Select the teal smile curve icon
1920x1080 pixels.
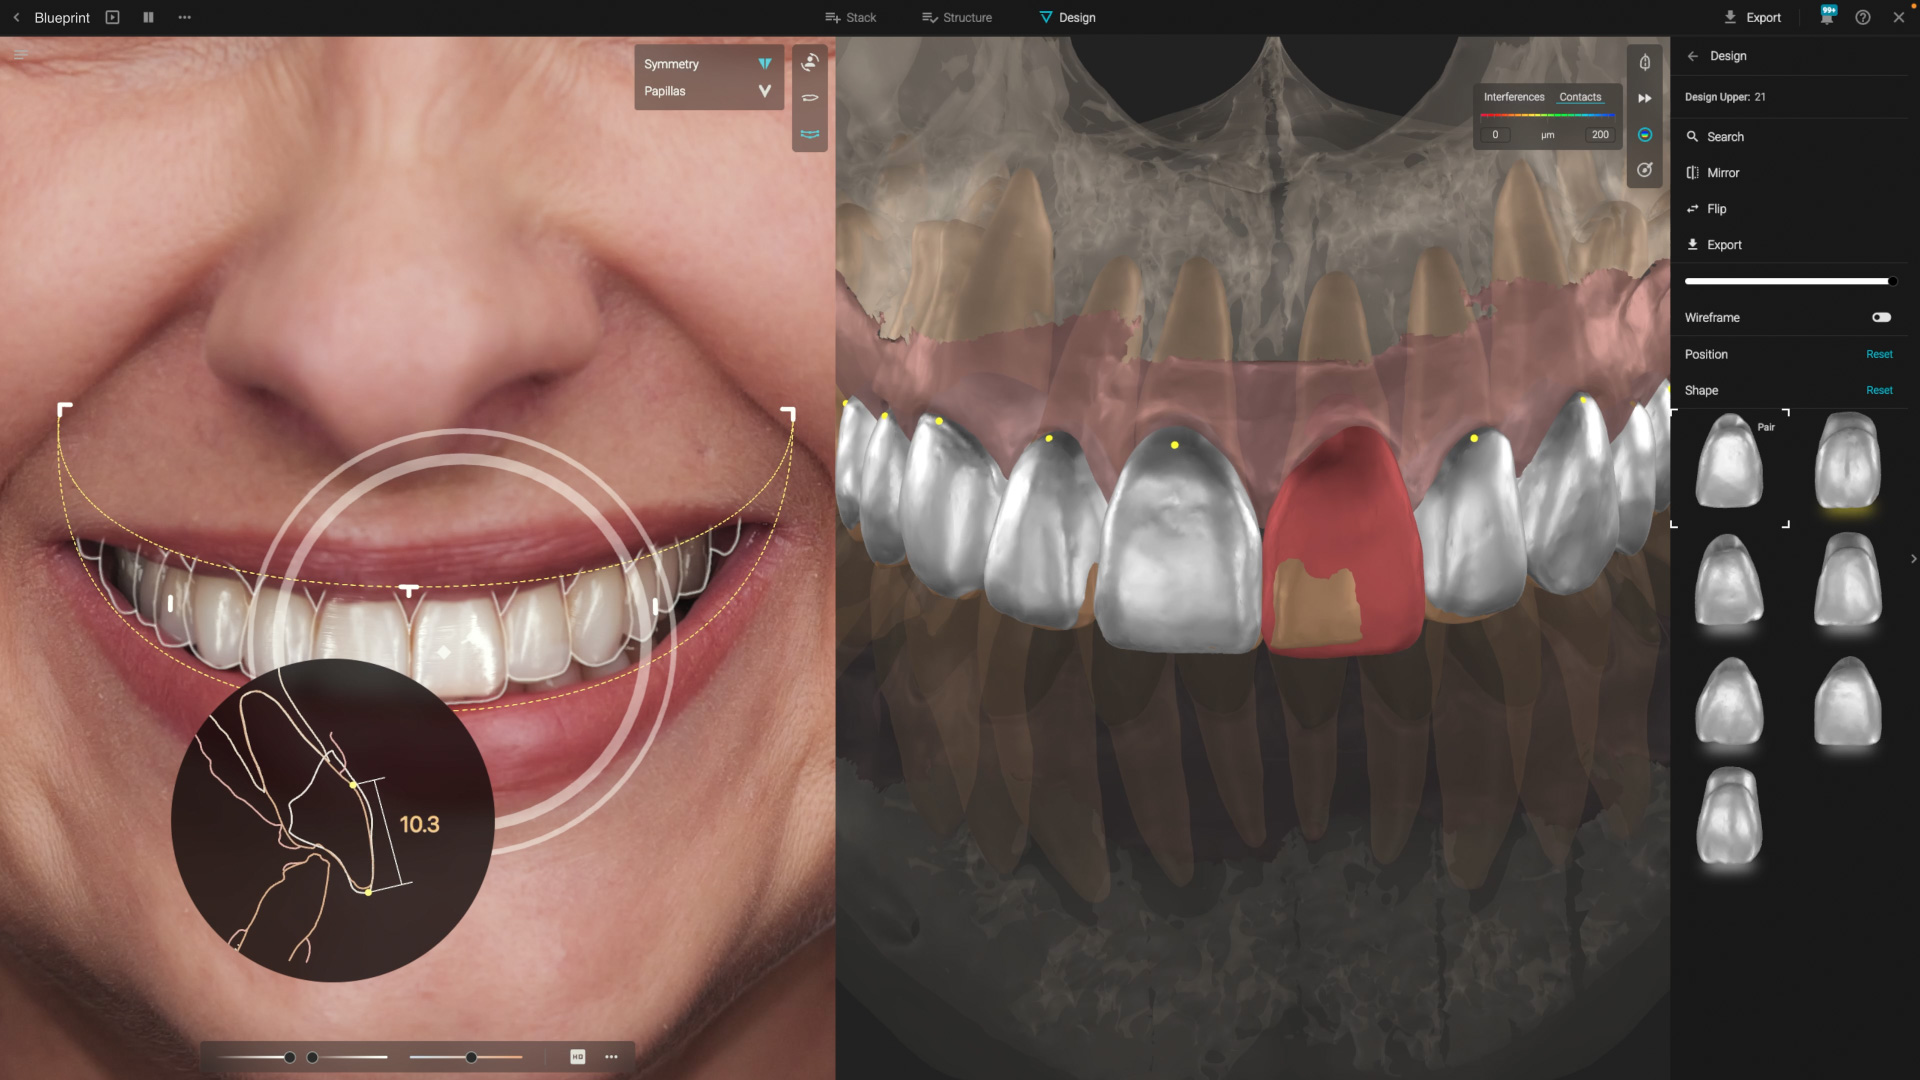810,134
